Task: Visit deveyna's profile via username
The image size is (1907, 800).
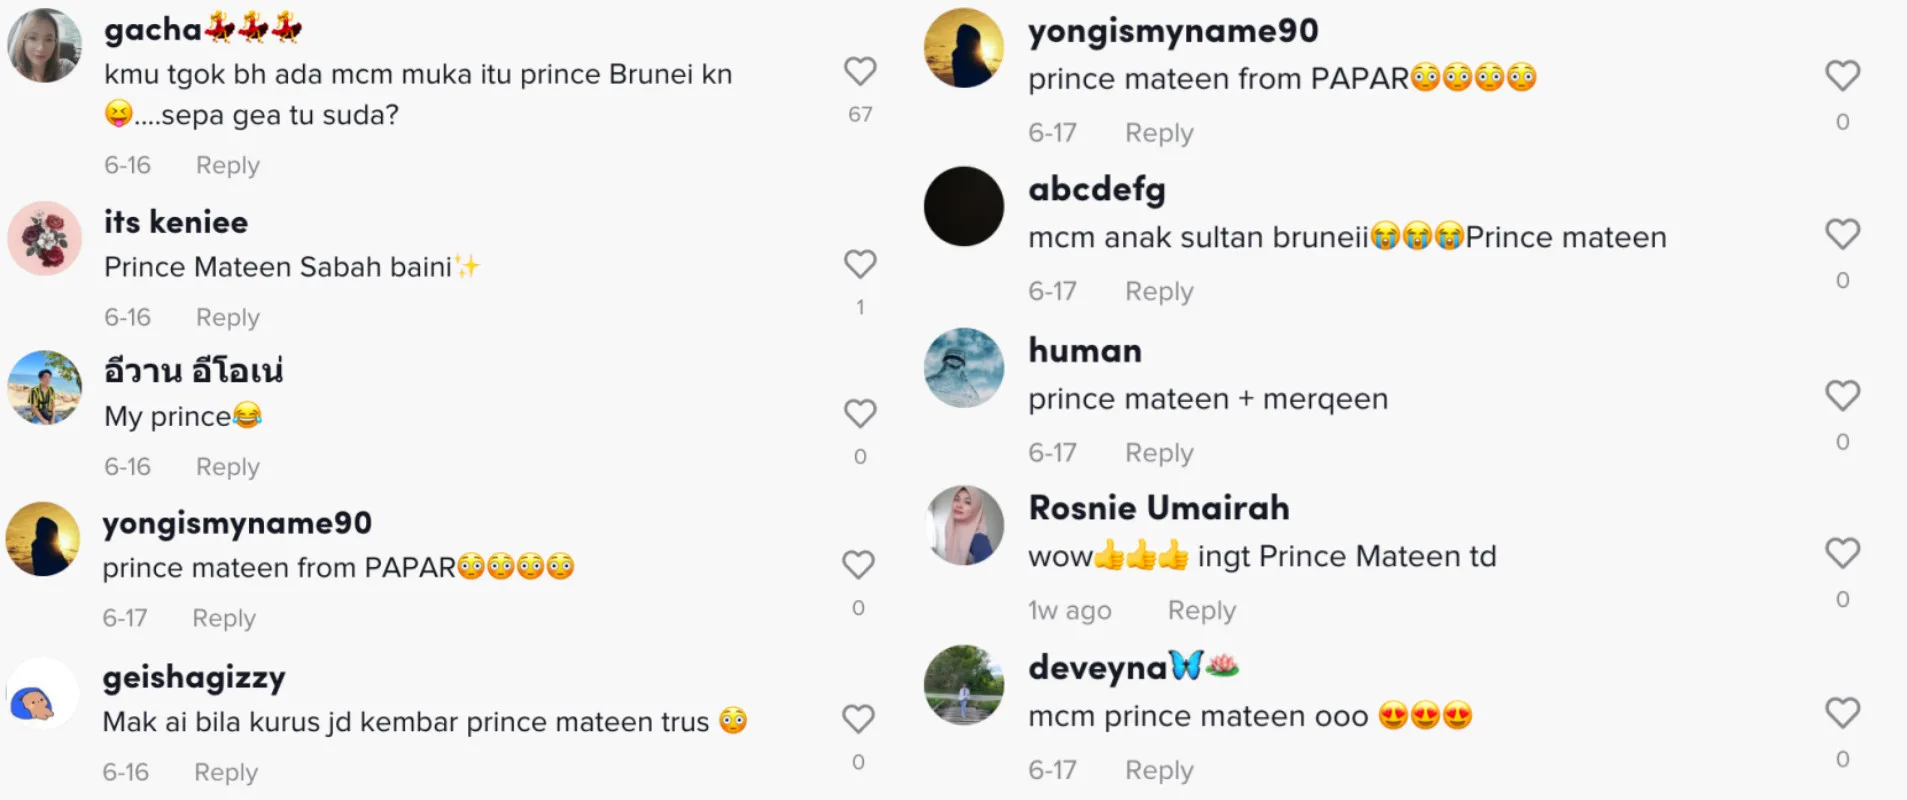Action: tap(1098, 667)
